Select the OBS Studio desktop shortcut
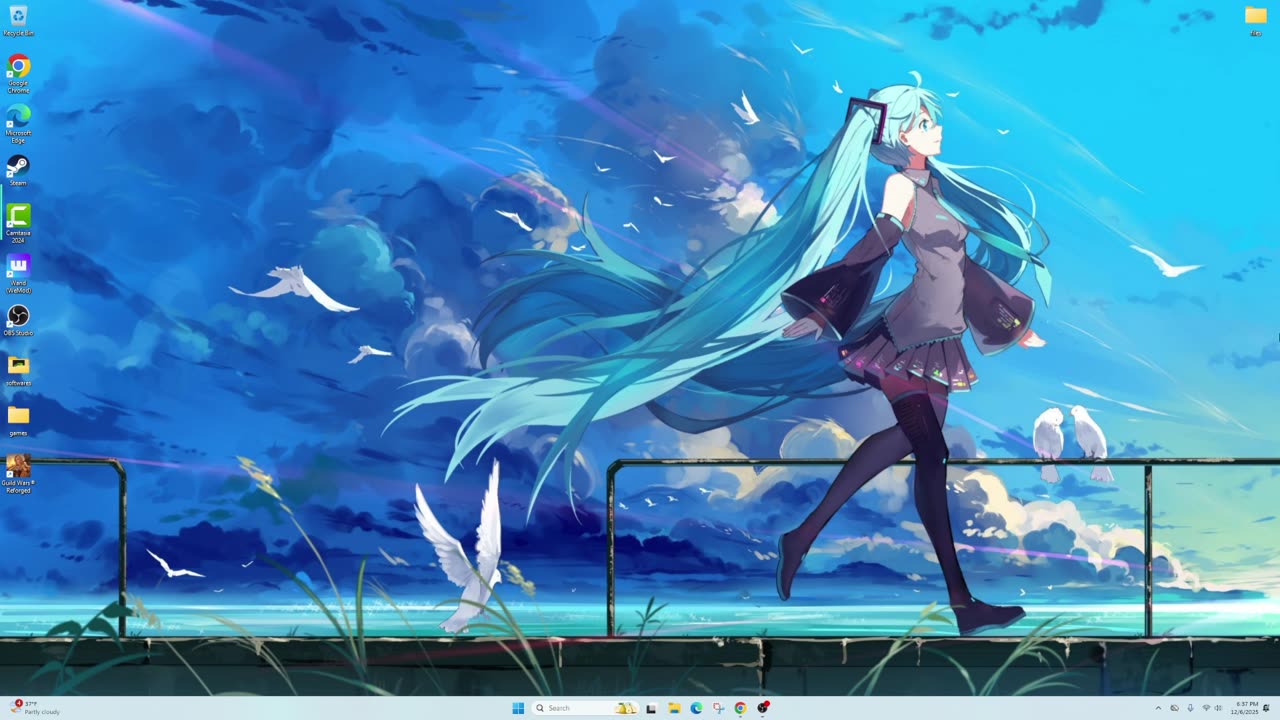1280x720 pixels. 18,321
